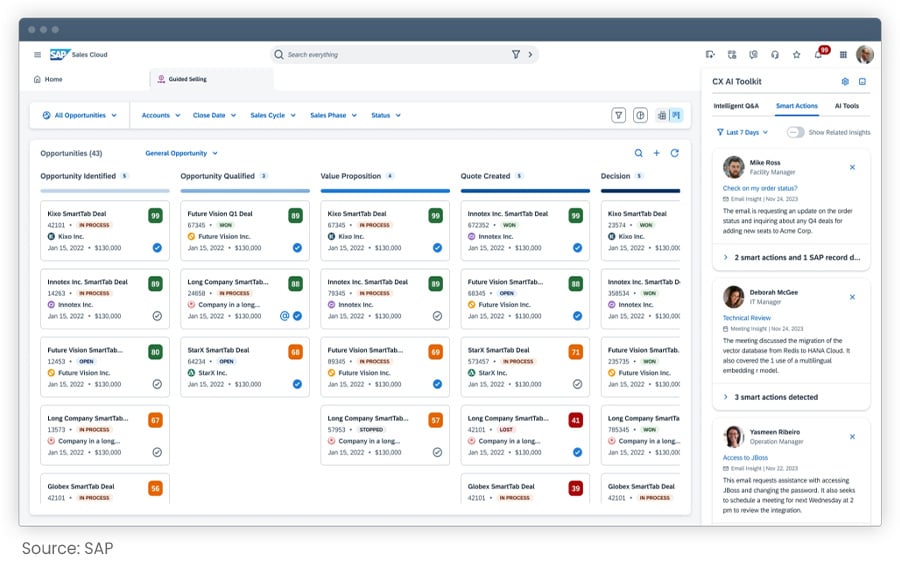Toggle check mark on Kixo deal 42101
This screenshot has height=574, width=900.
click(157, 248)
